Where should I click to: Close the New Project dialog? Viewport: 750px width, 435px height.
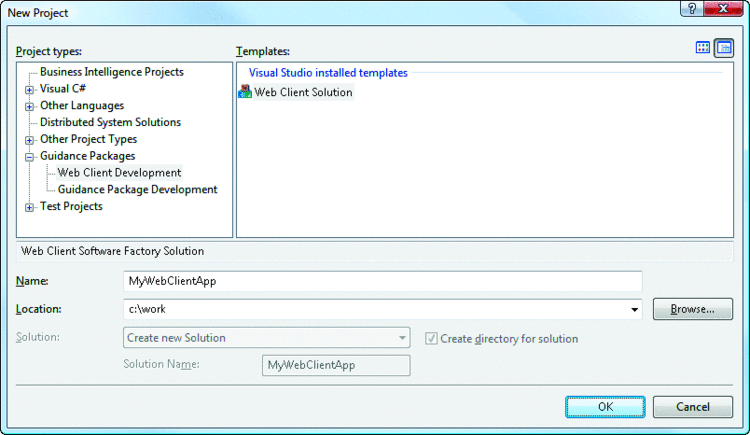click(724, 9)
